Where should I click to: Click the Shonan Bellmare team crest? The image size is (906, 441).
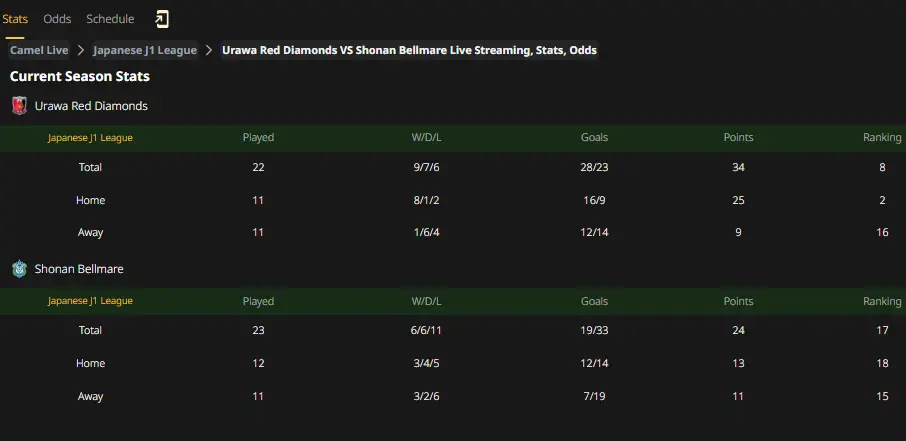(x=20, y=269)
